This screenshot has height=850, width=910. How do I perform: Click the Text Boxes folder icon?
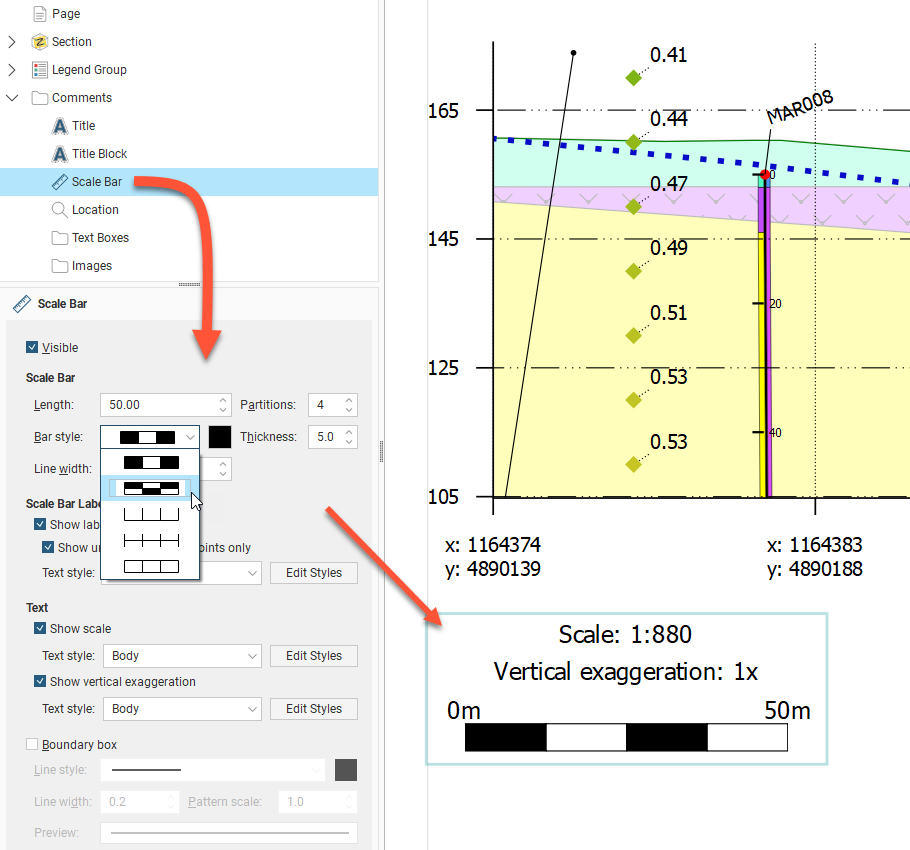tap(60, 238)
